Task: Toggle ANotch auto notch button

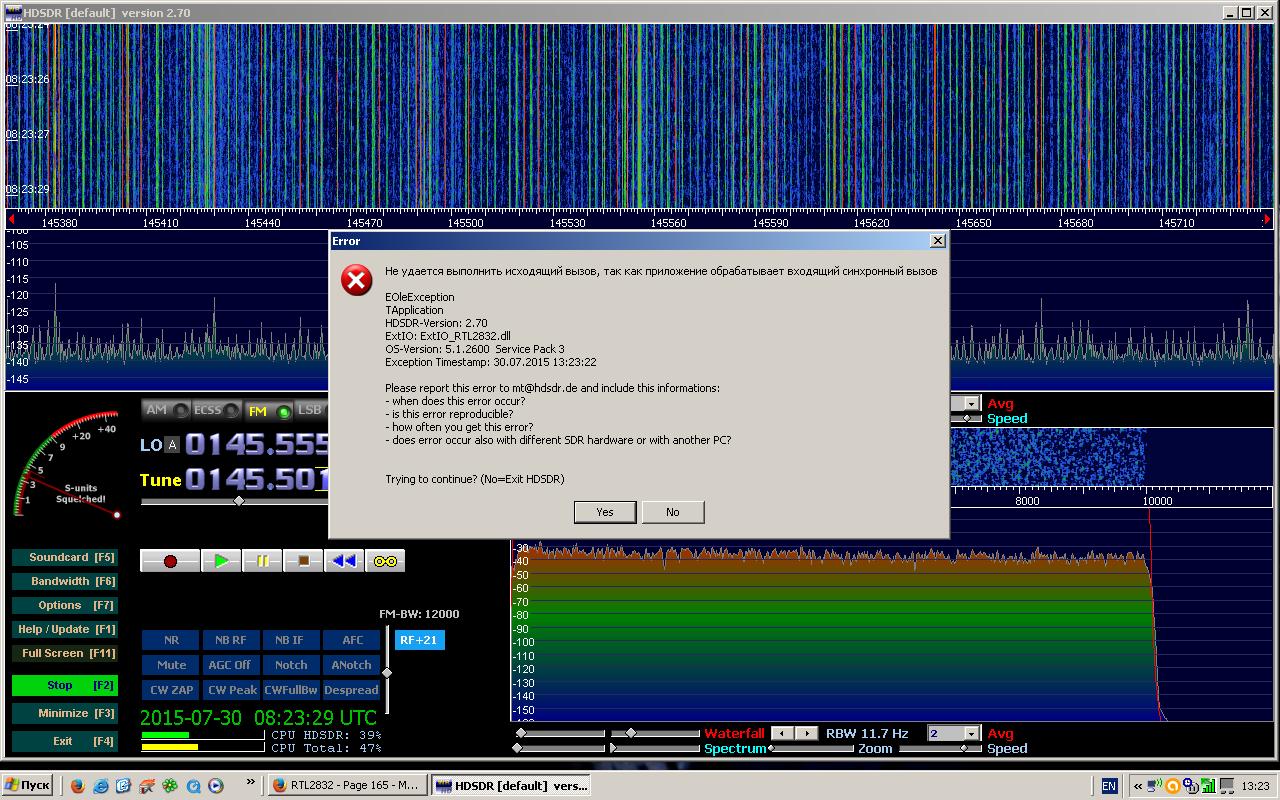Action: [x=352, y=665]
